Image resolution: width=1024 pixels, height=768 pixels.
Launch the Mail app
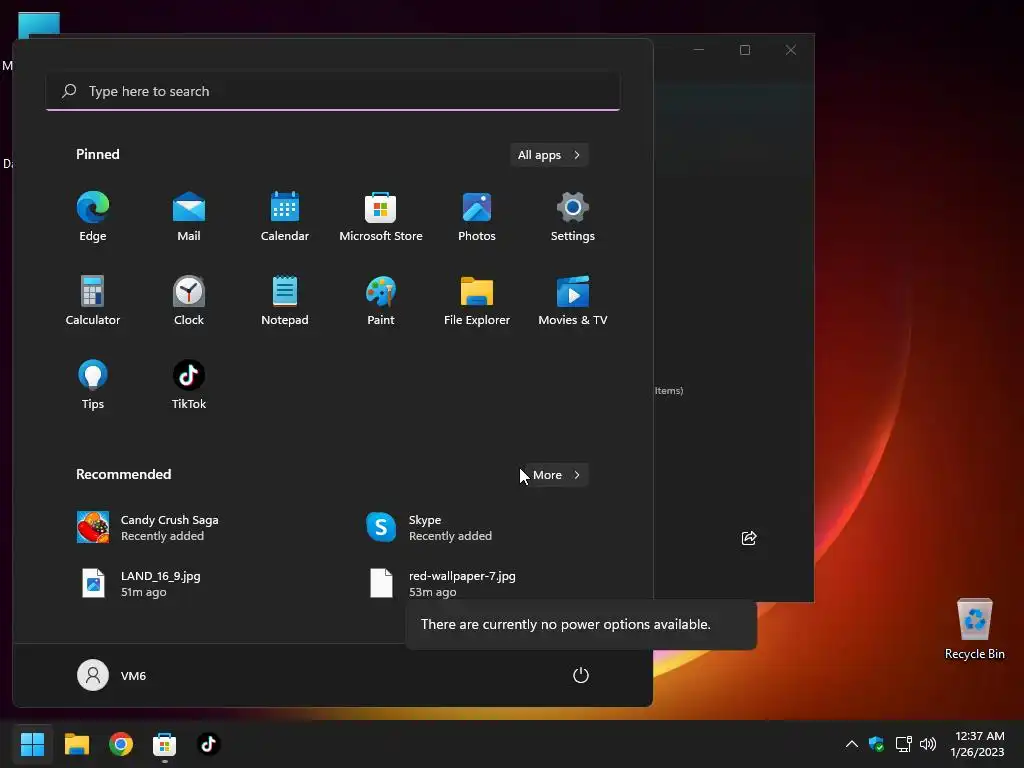189,217
